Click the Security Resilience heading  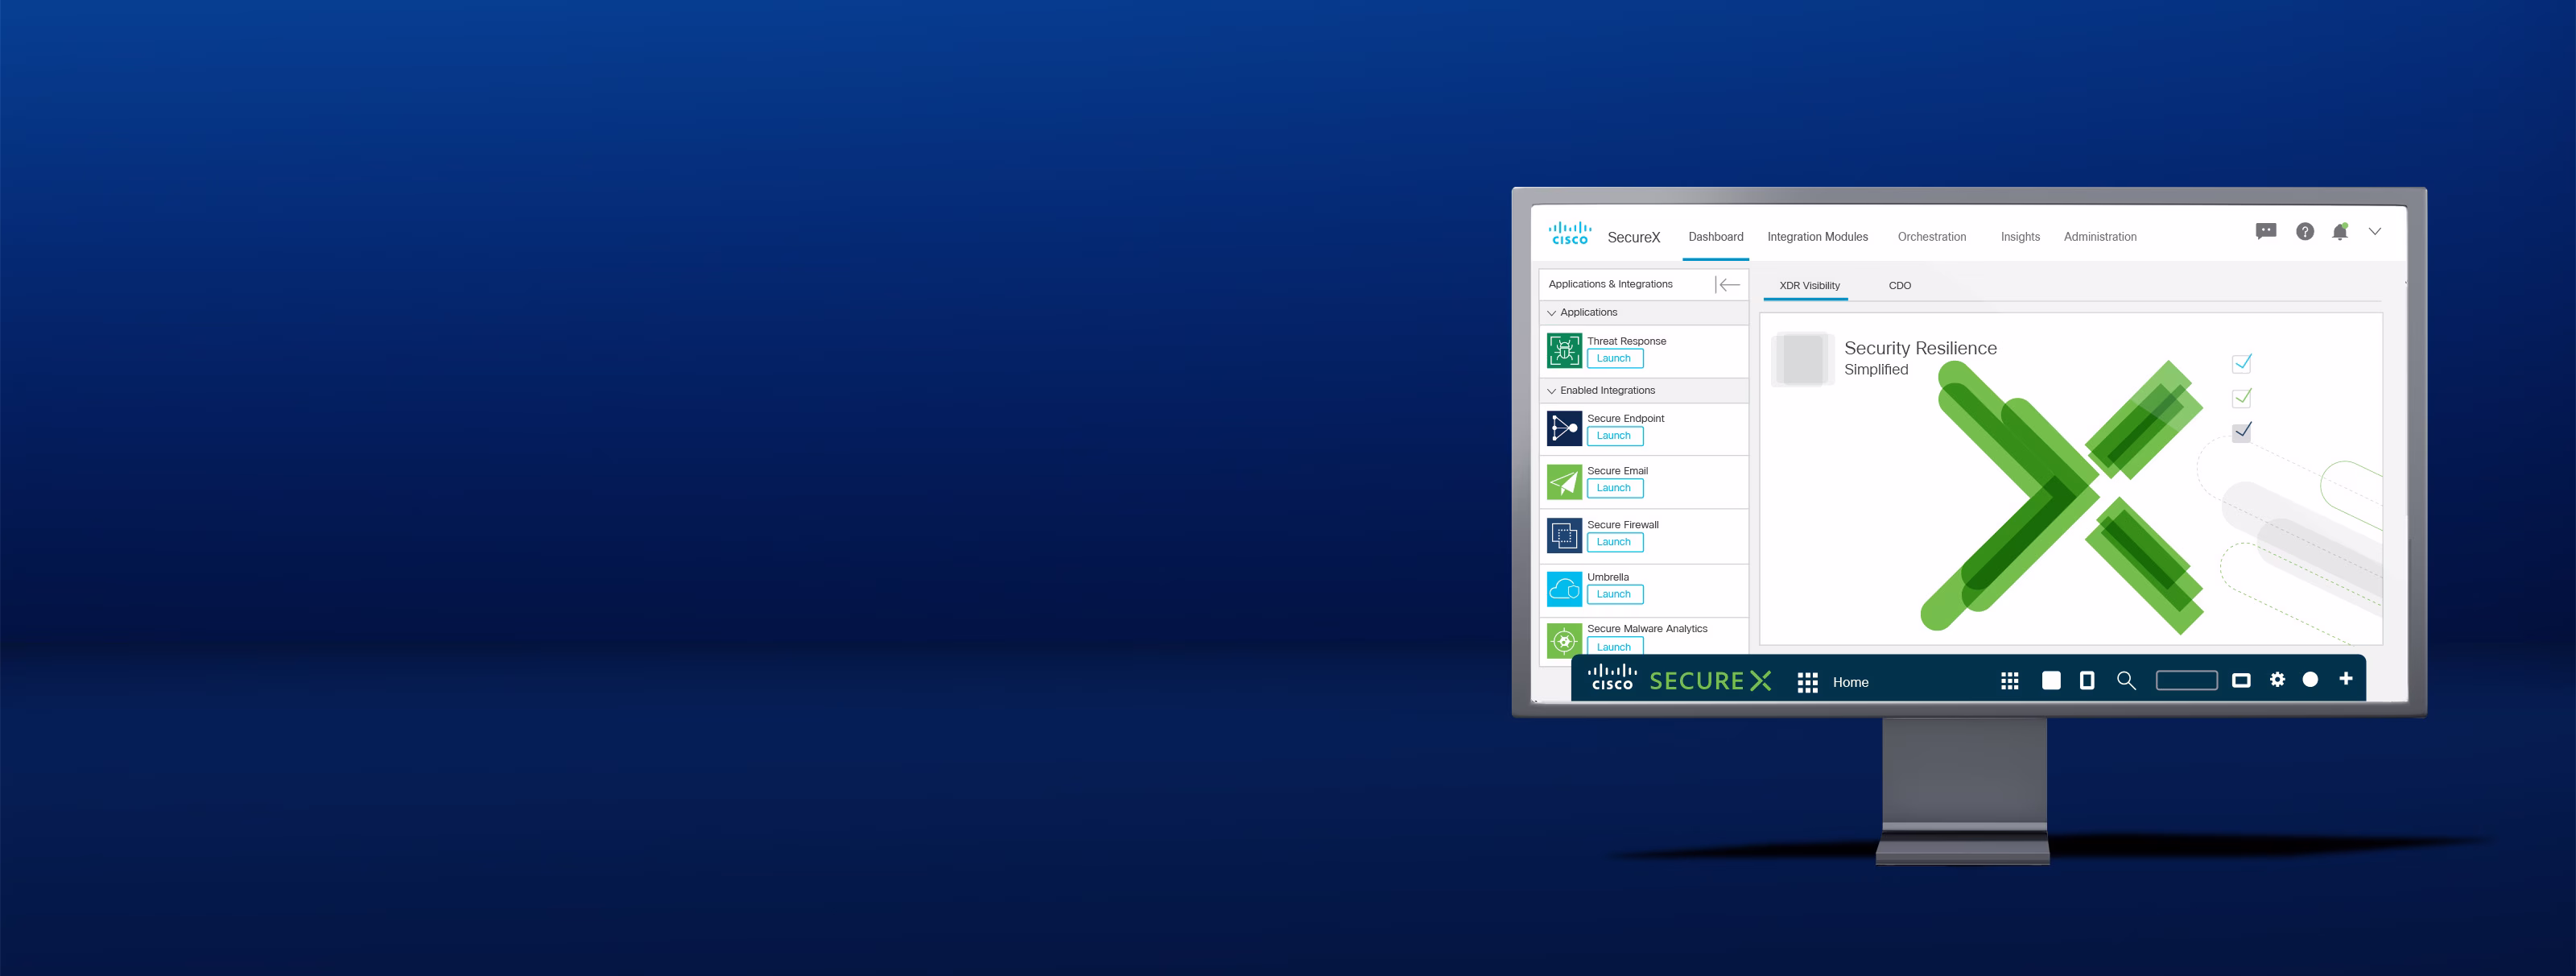(x=1920, y=348)
